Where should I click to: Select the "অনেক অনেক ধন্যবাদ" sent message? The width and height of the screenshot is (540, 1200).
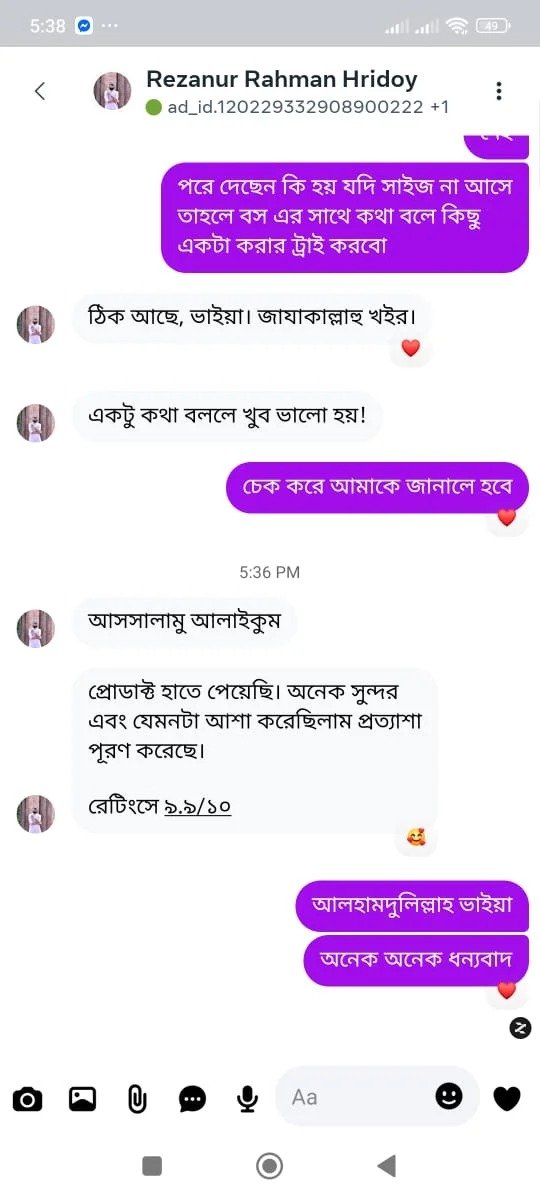416,959
